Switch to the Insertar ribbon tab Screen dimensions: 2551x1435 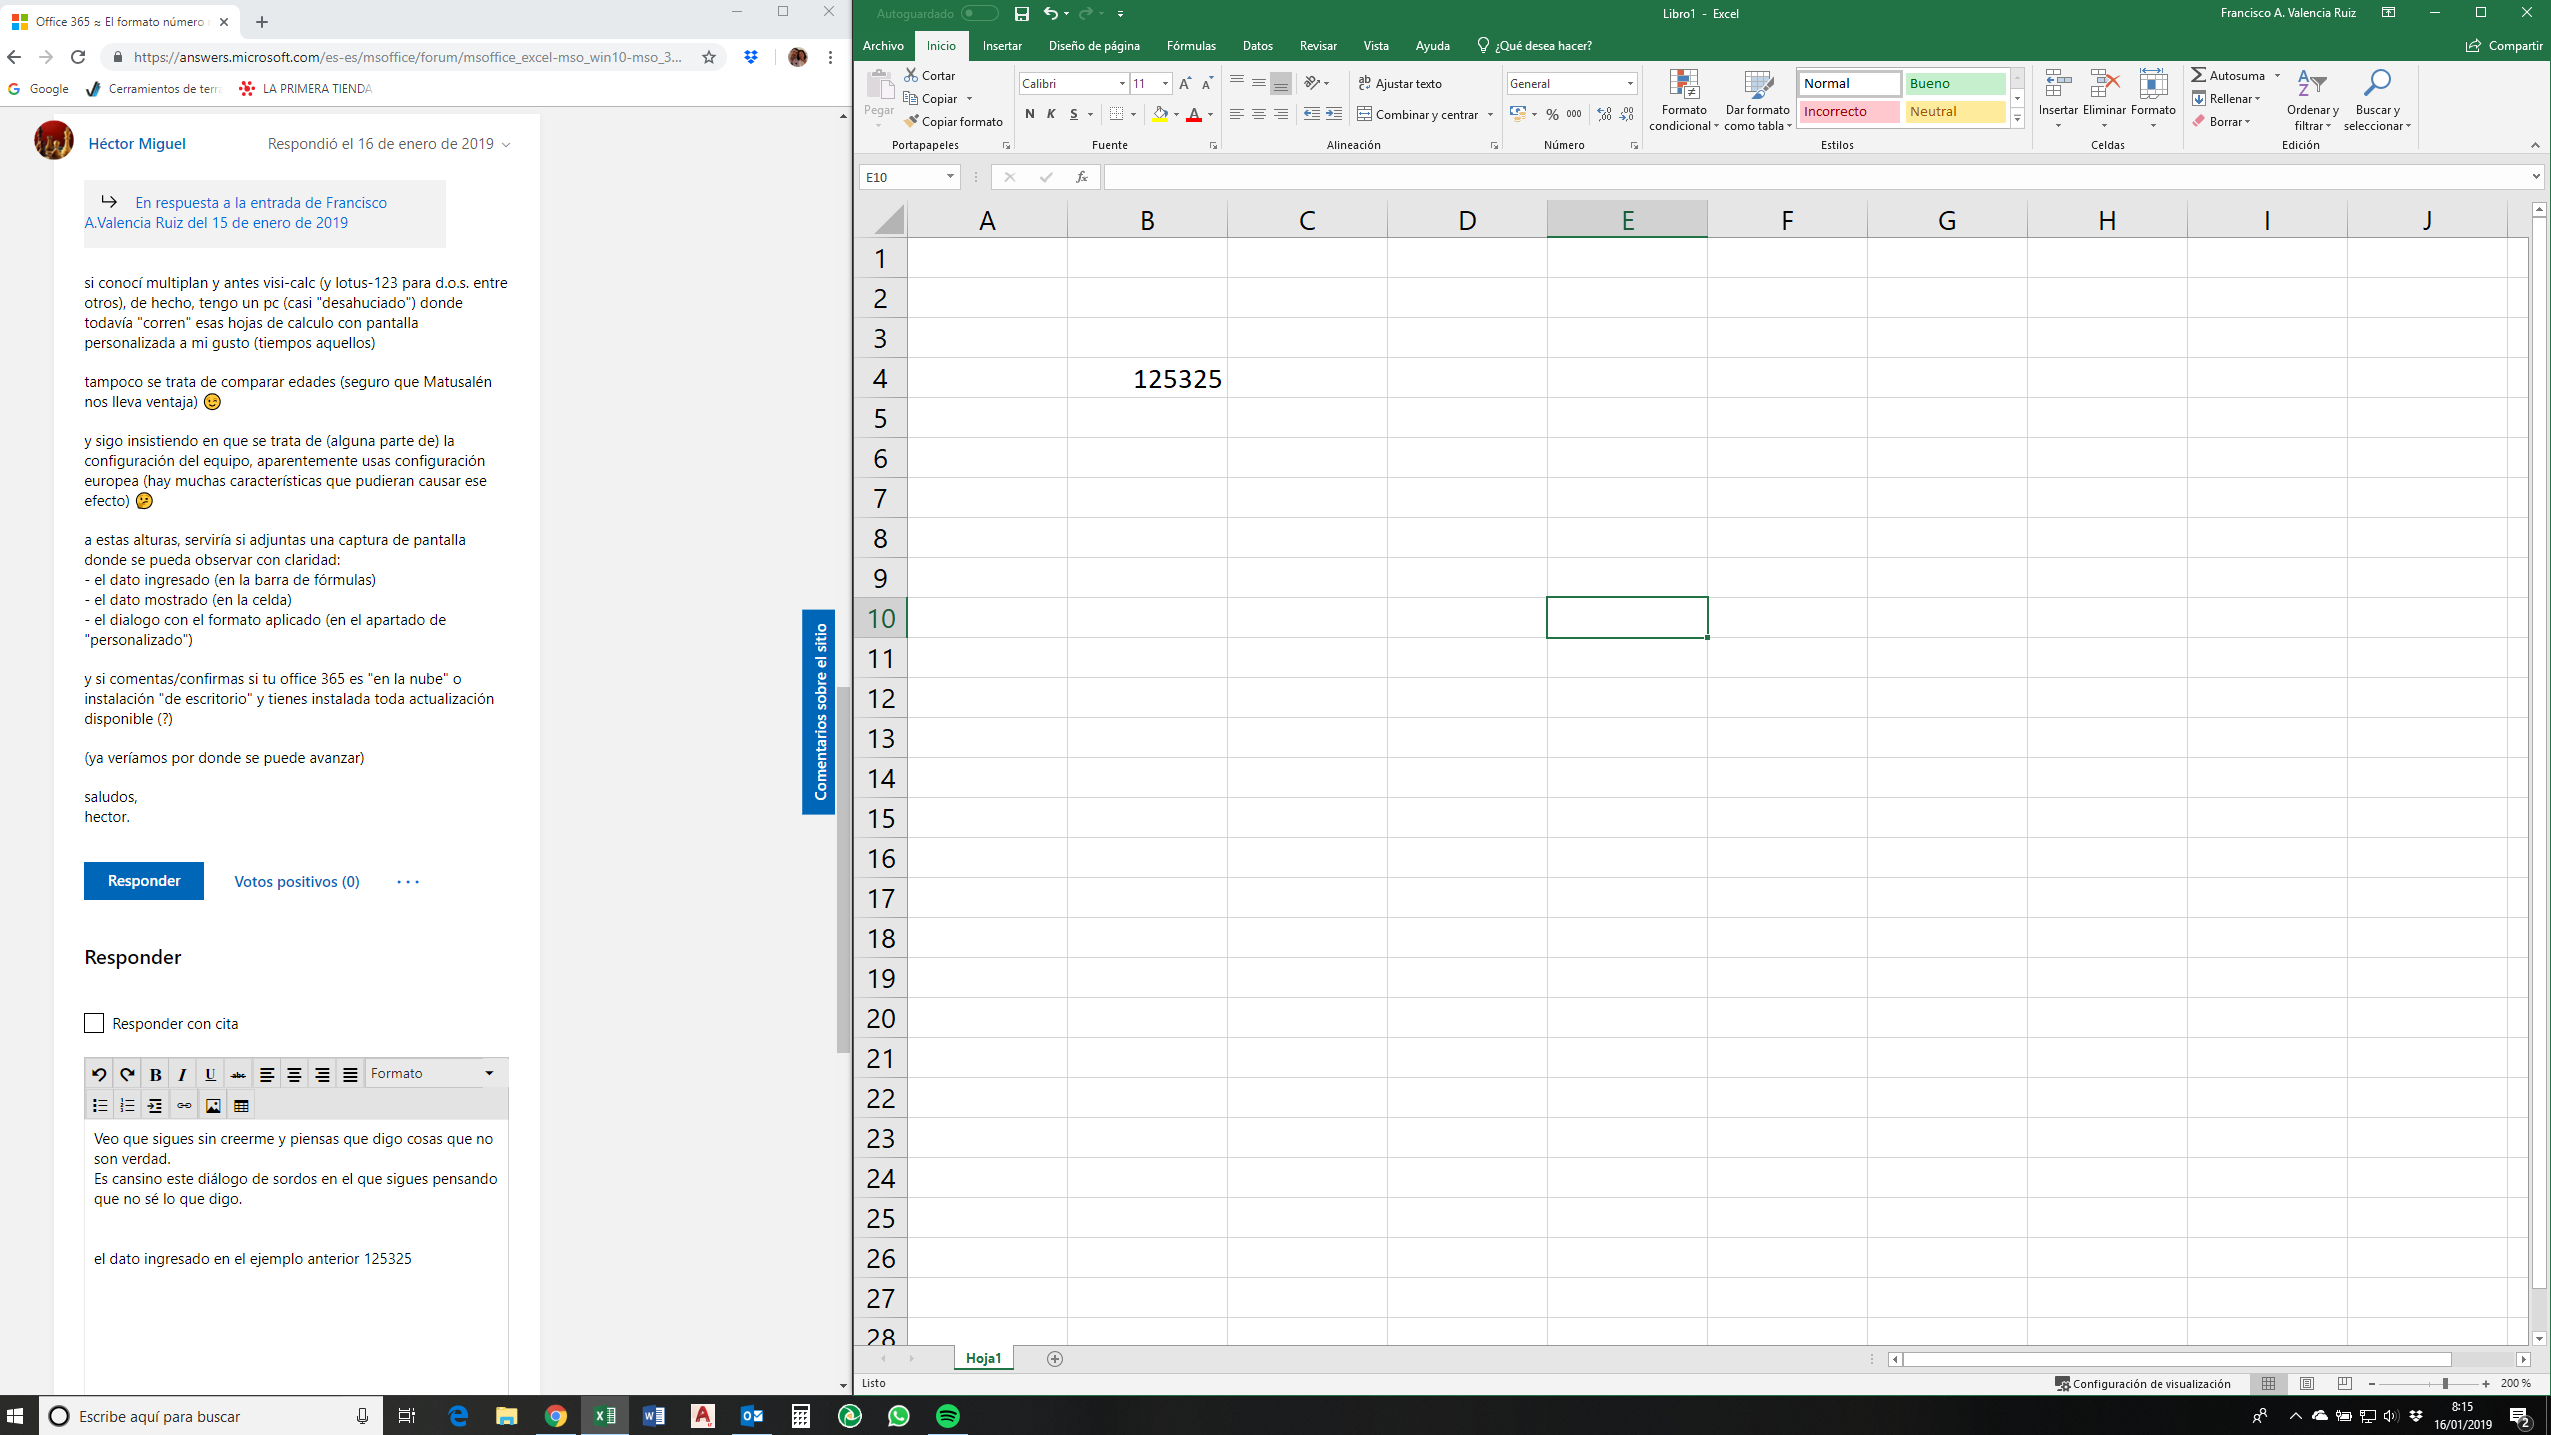1001,46
